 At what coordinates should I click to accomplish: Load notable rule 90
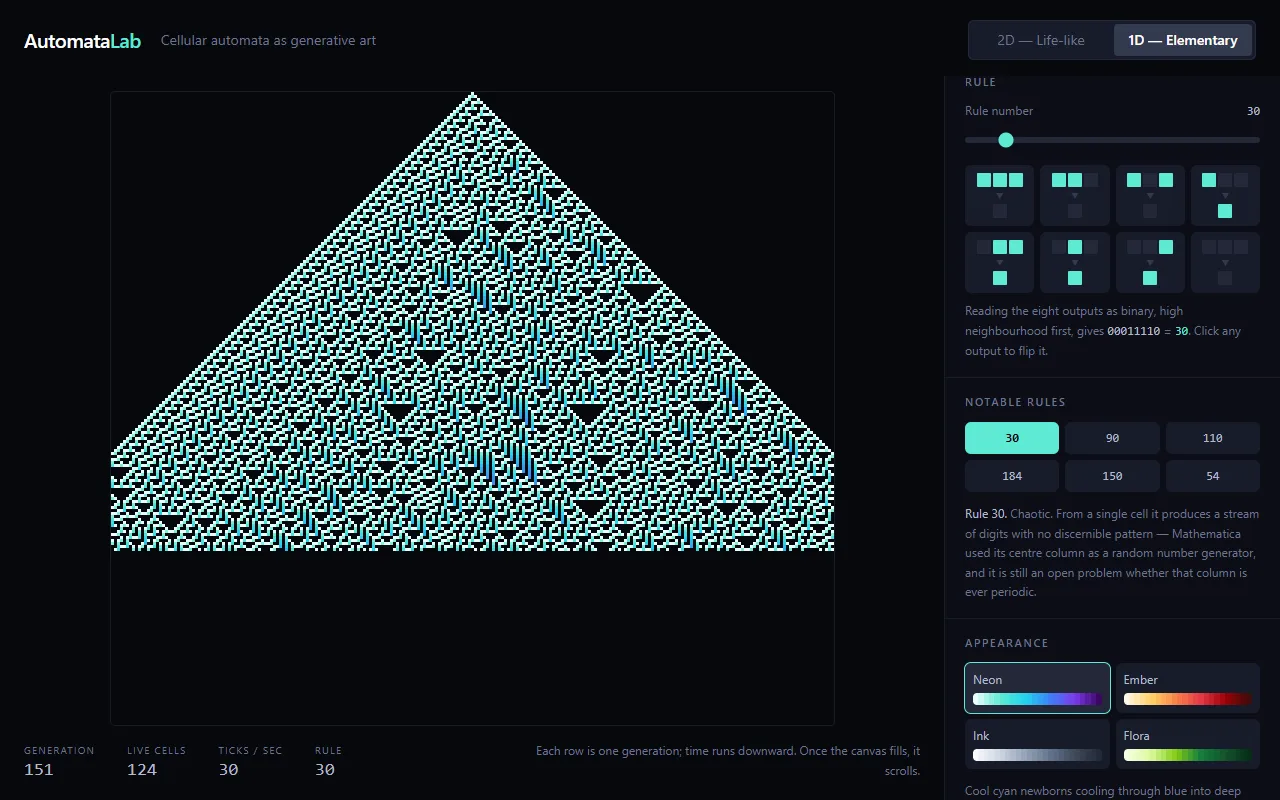click(x=1112, y=438)
